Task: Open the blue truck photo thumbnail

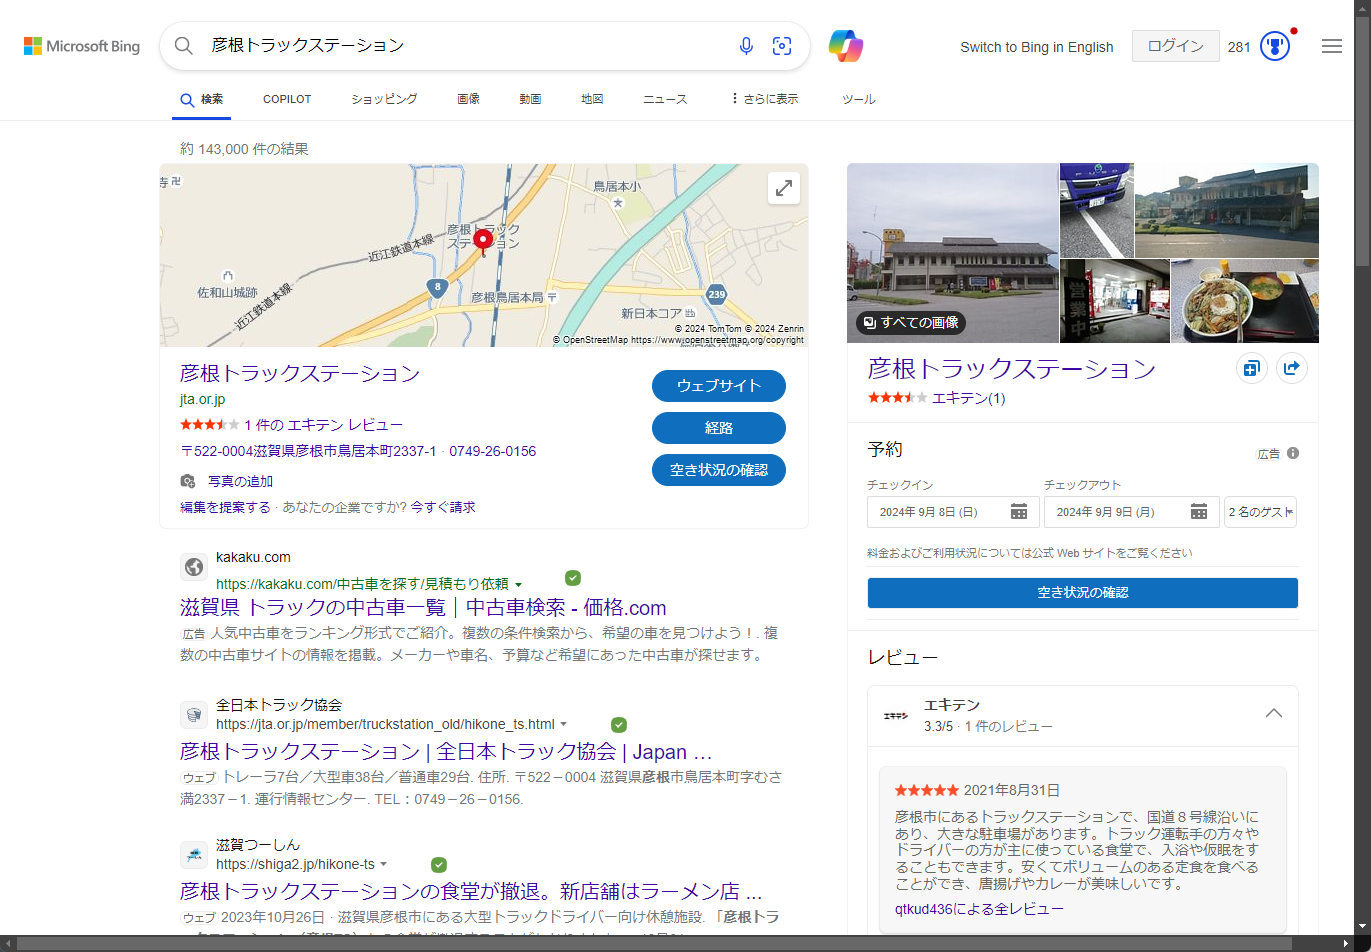Action: click(1096, 210)
